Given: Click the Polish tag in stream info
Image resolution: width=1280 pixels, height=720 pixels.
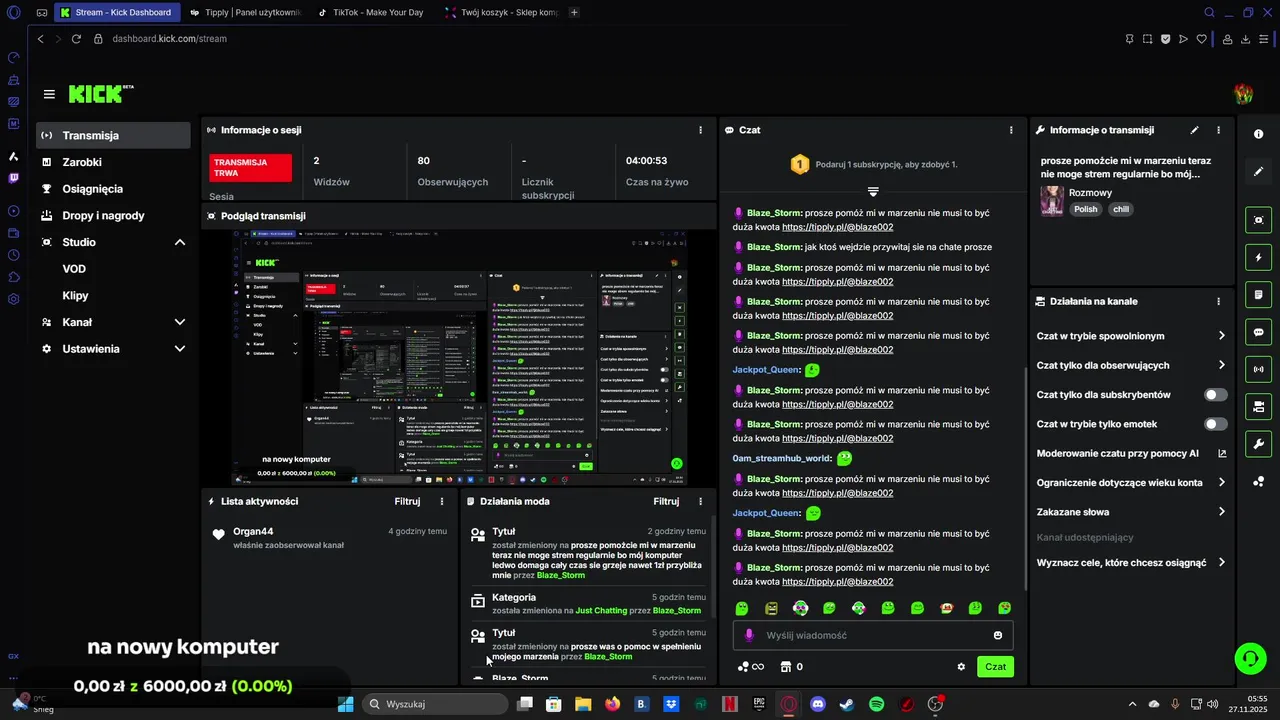Looking at the screenshot, I should point(1085,209).
